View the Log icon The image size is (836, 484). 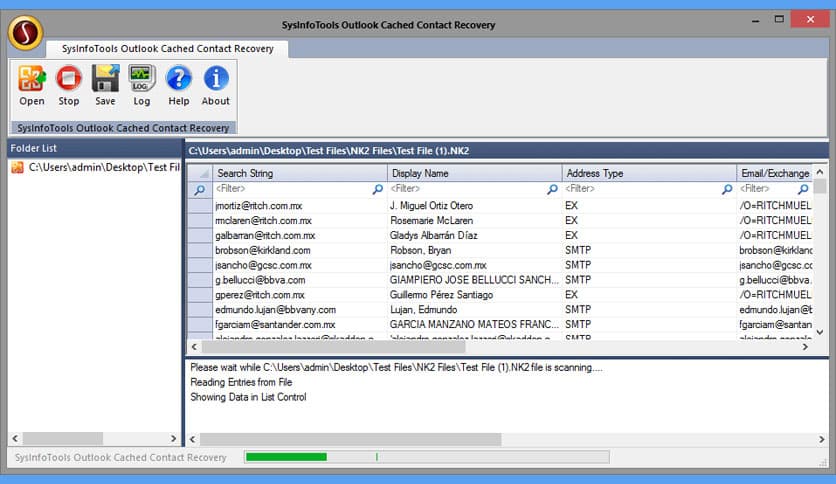[142, 85]
